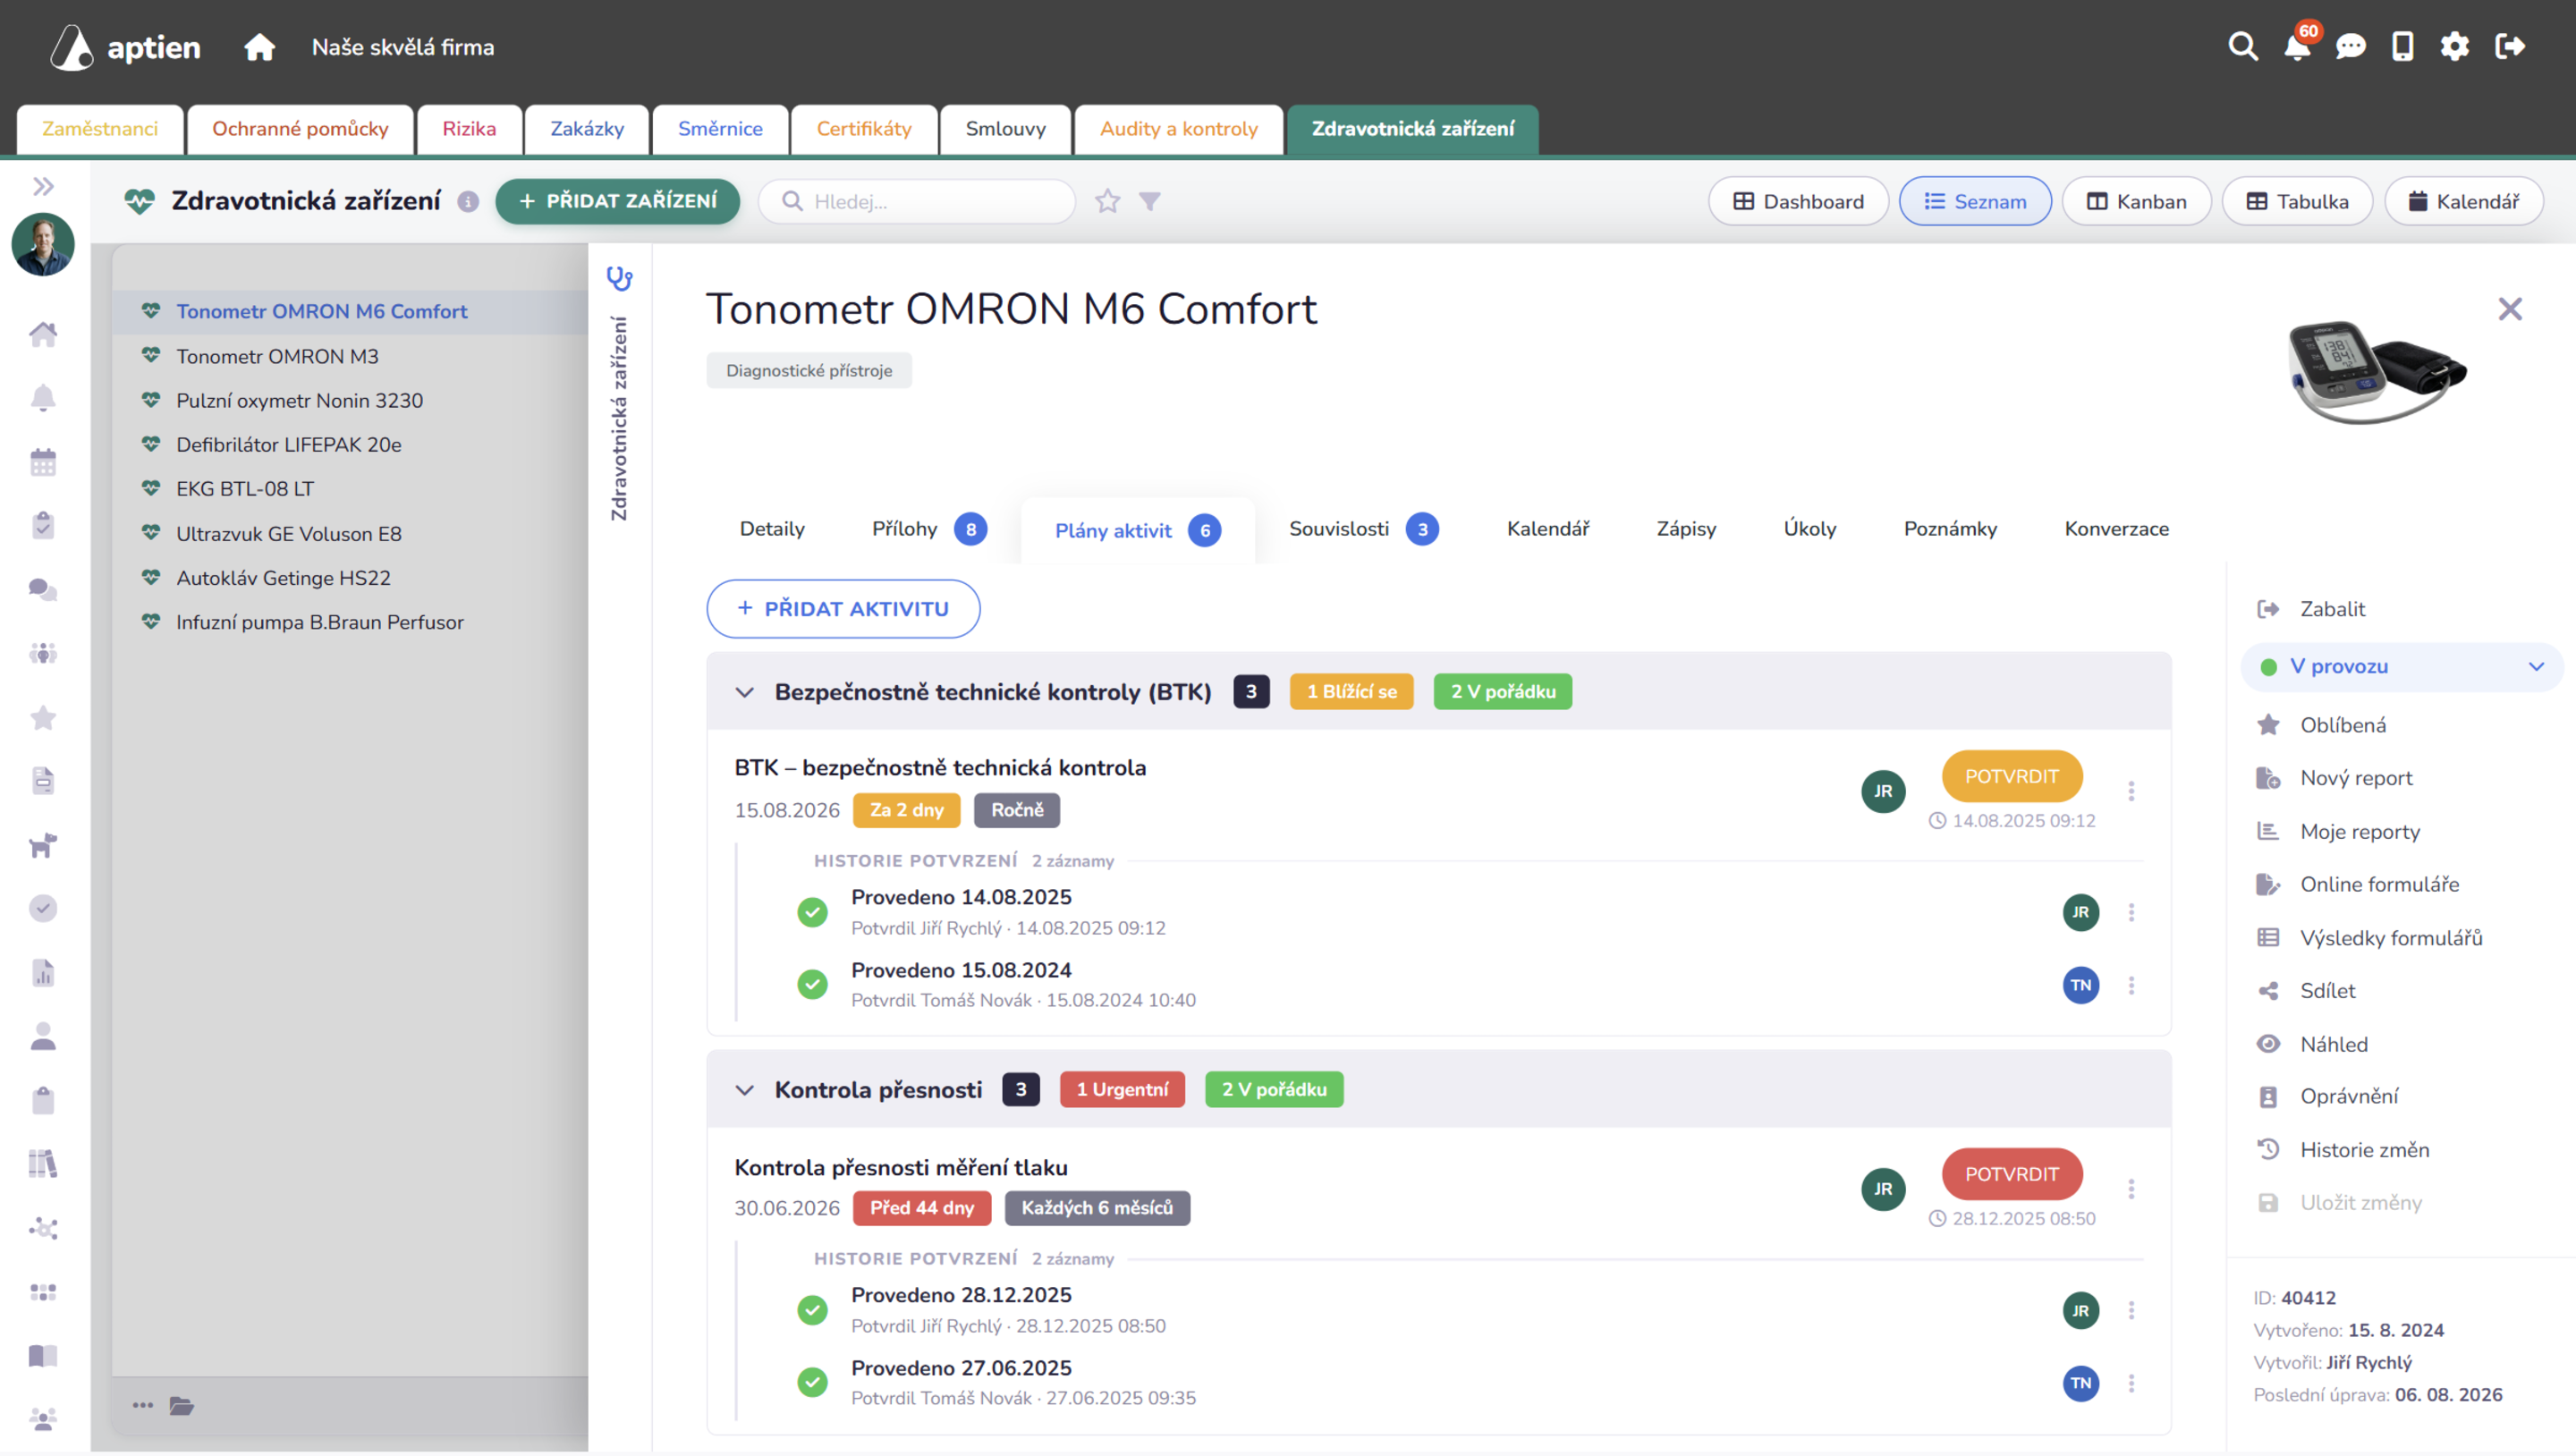The height and width of the screenshot is (1456, 2576).
Task: Click the stethoscope icon on the vertical strip
Action: coord(620,278)
